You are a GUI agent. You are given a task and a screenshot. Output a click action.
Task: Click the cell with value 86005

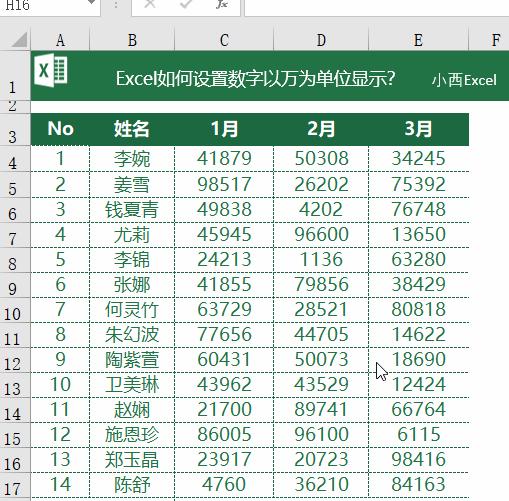pyautogui.click(x=224, y=435)
